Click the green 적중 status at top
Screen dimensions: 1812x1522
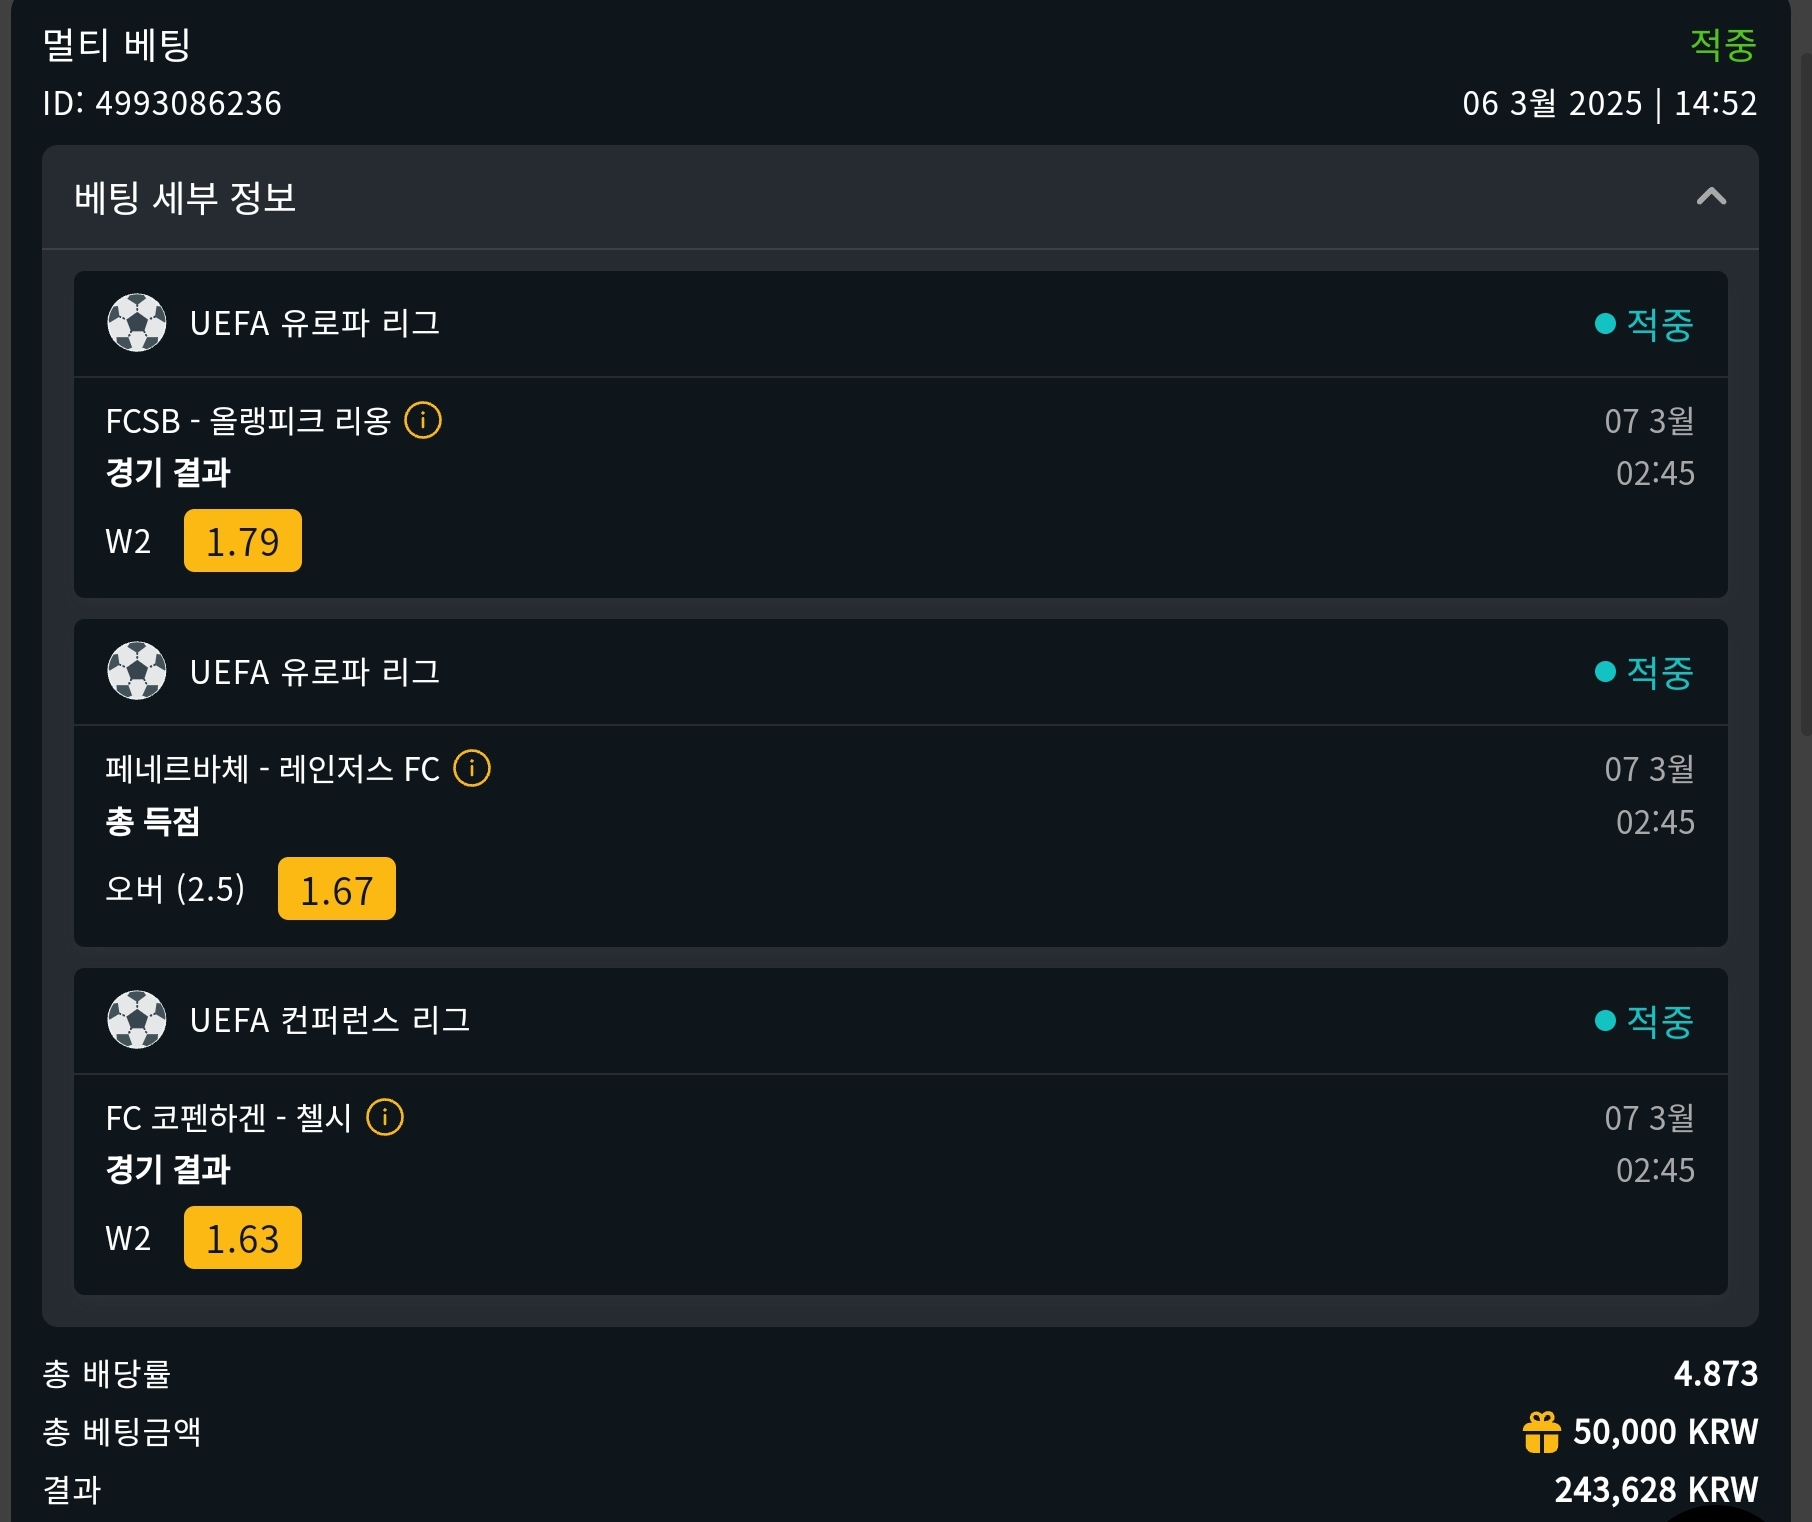click(x=1722, y=44)
